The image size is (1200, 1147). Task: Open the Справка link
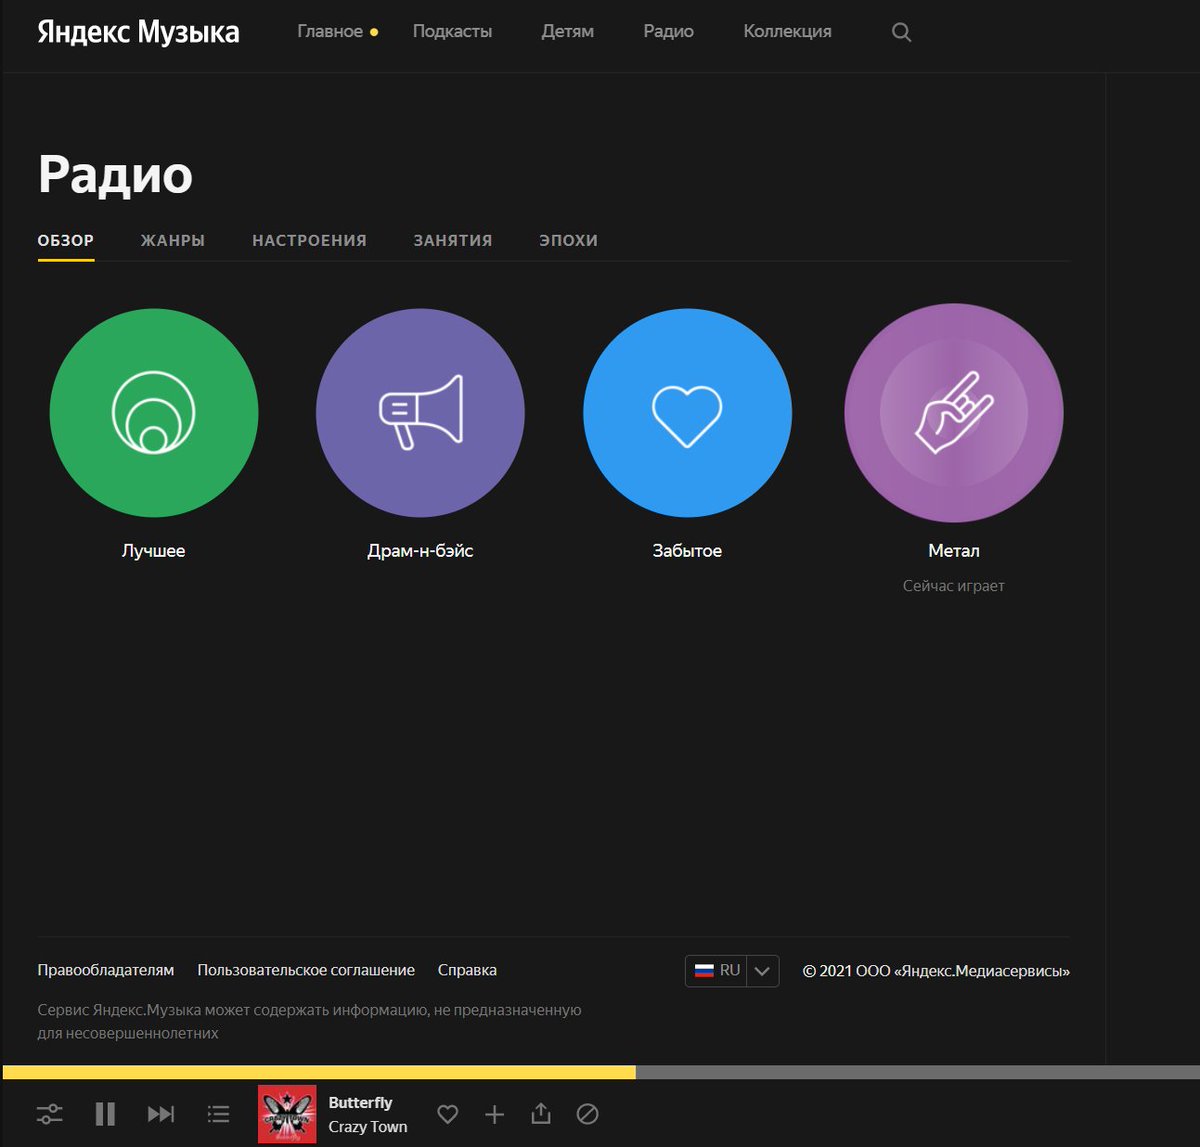click(x=467, y=970)
